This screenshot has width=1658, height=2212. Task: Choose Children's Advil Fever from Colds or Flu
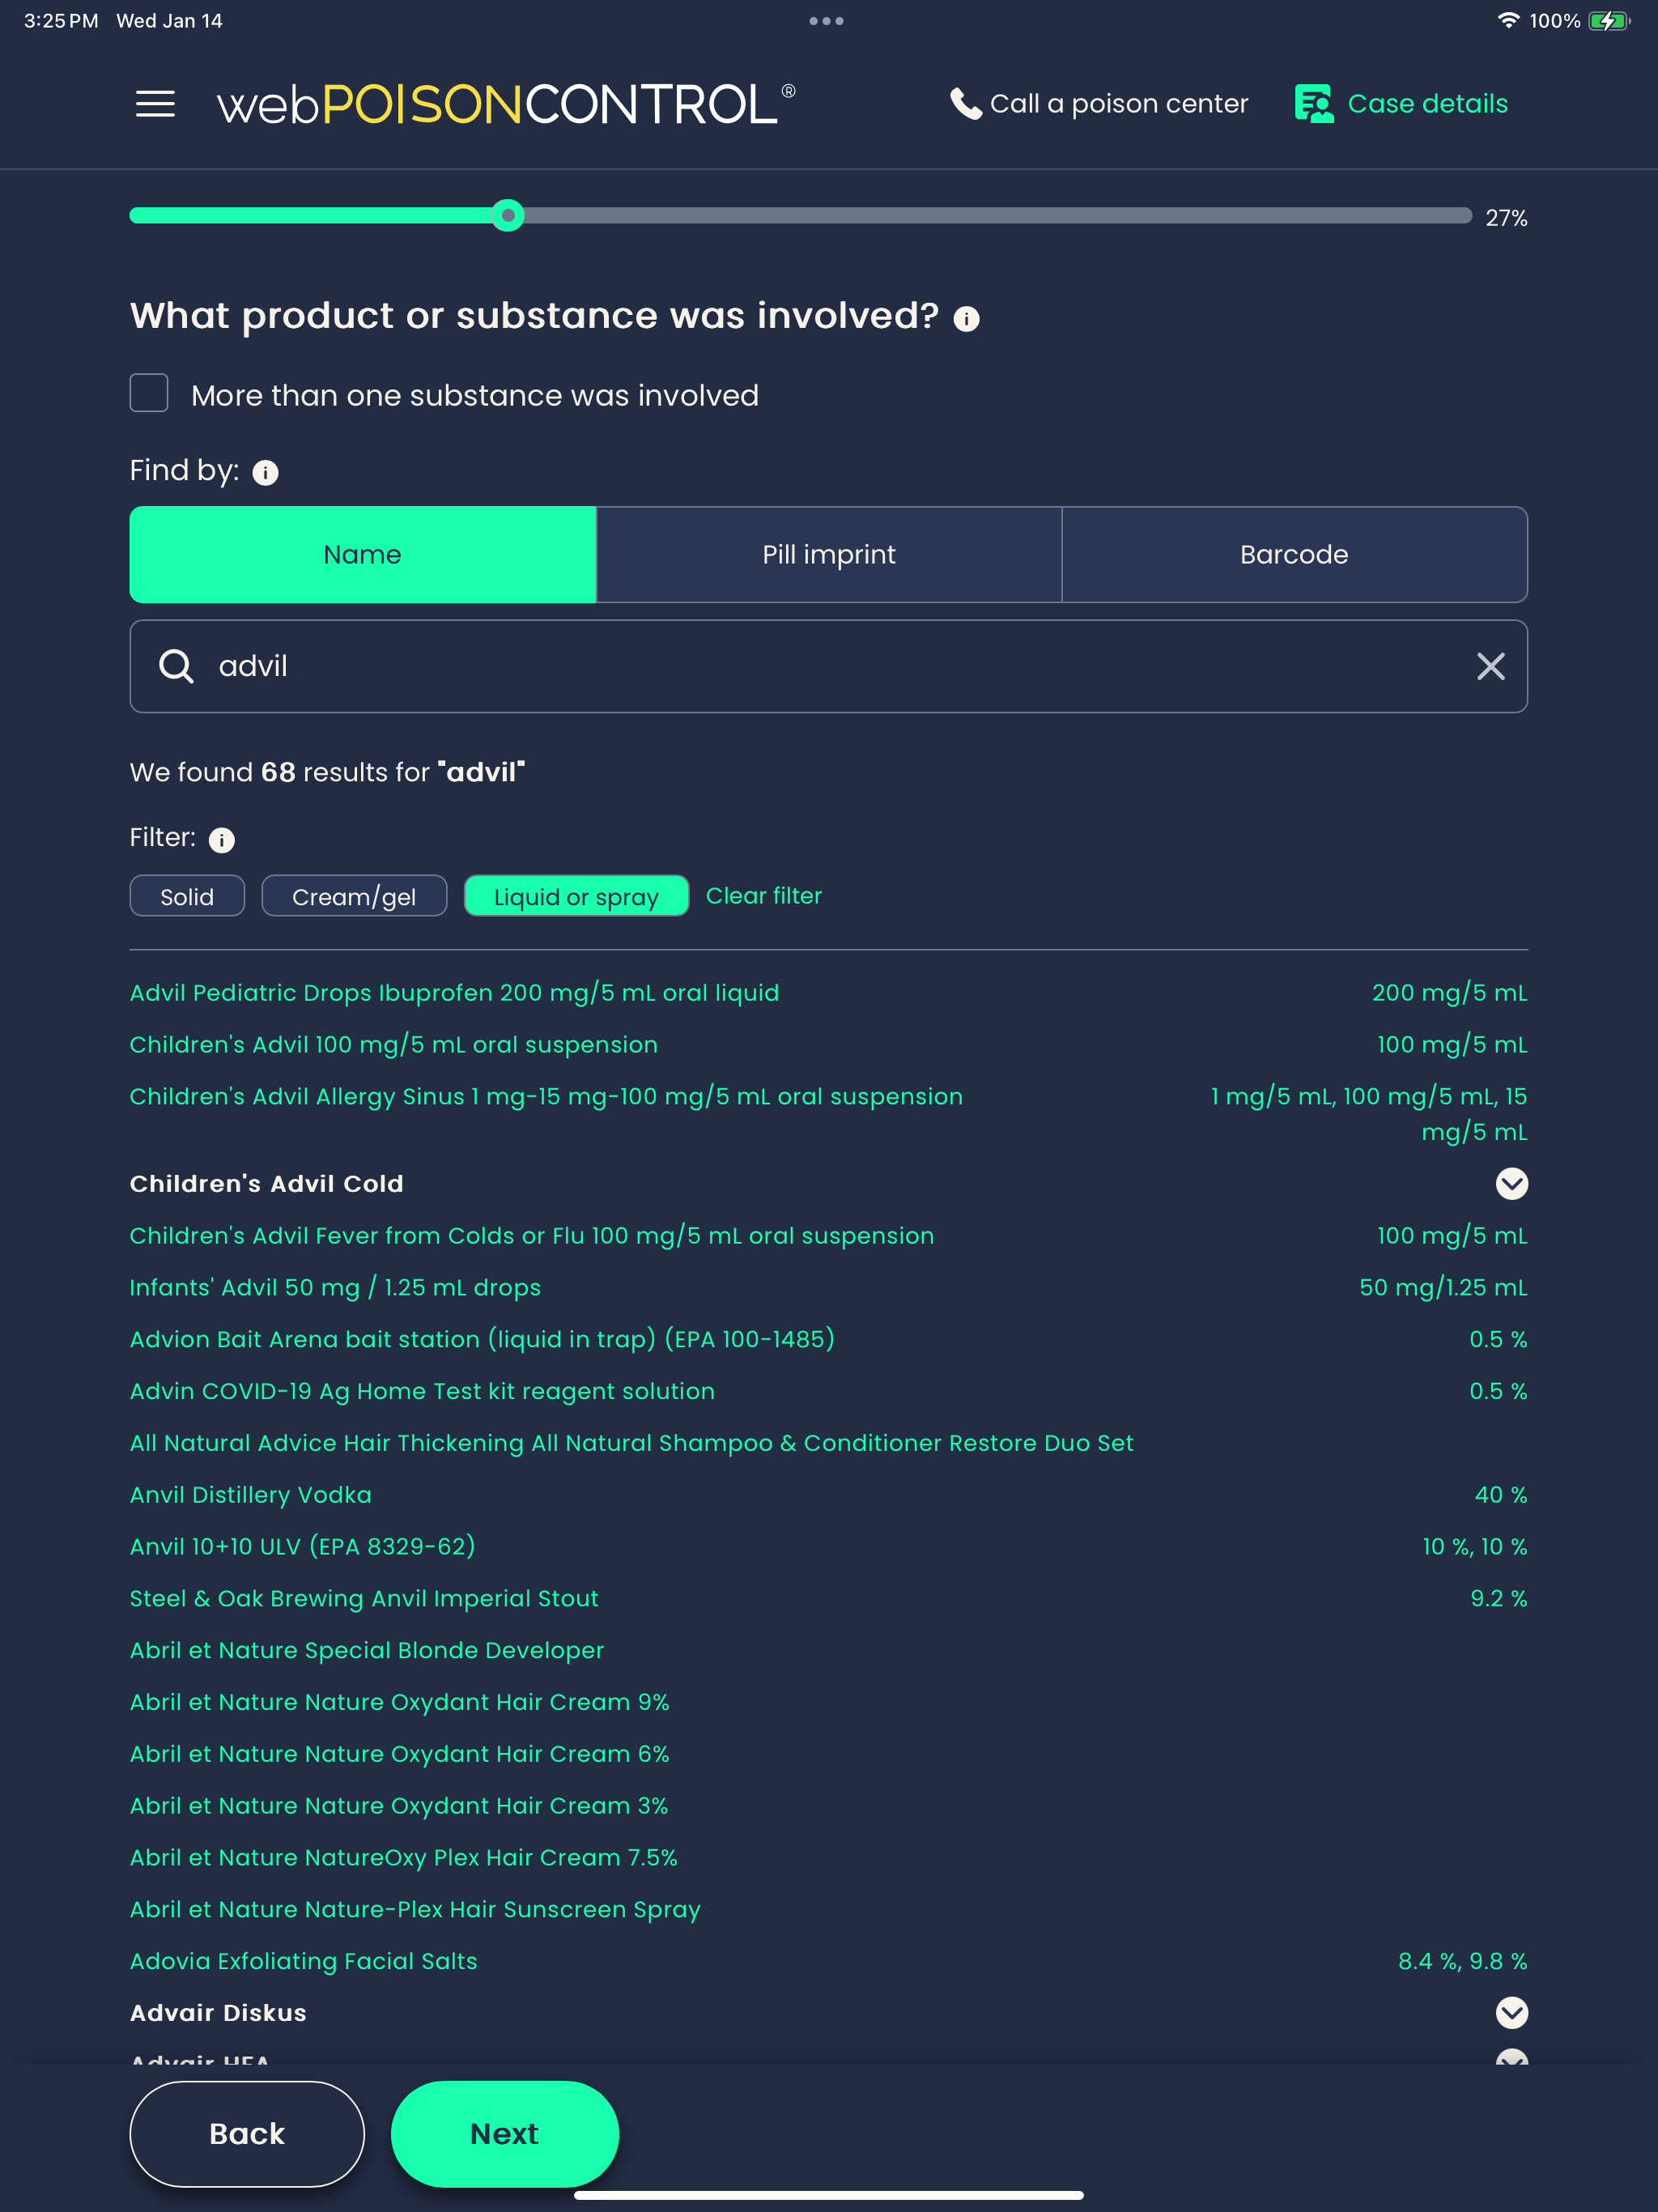pyautogui.click(x=532, y=1236)
